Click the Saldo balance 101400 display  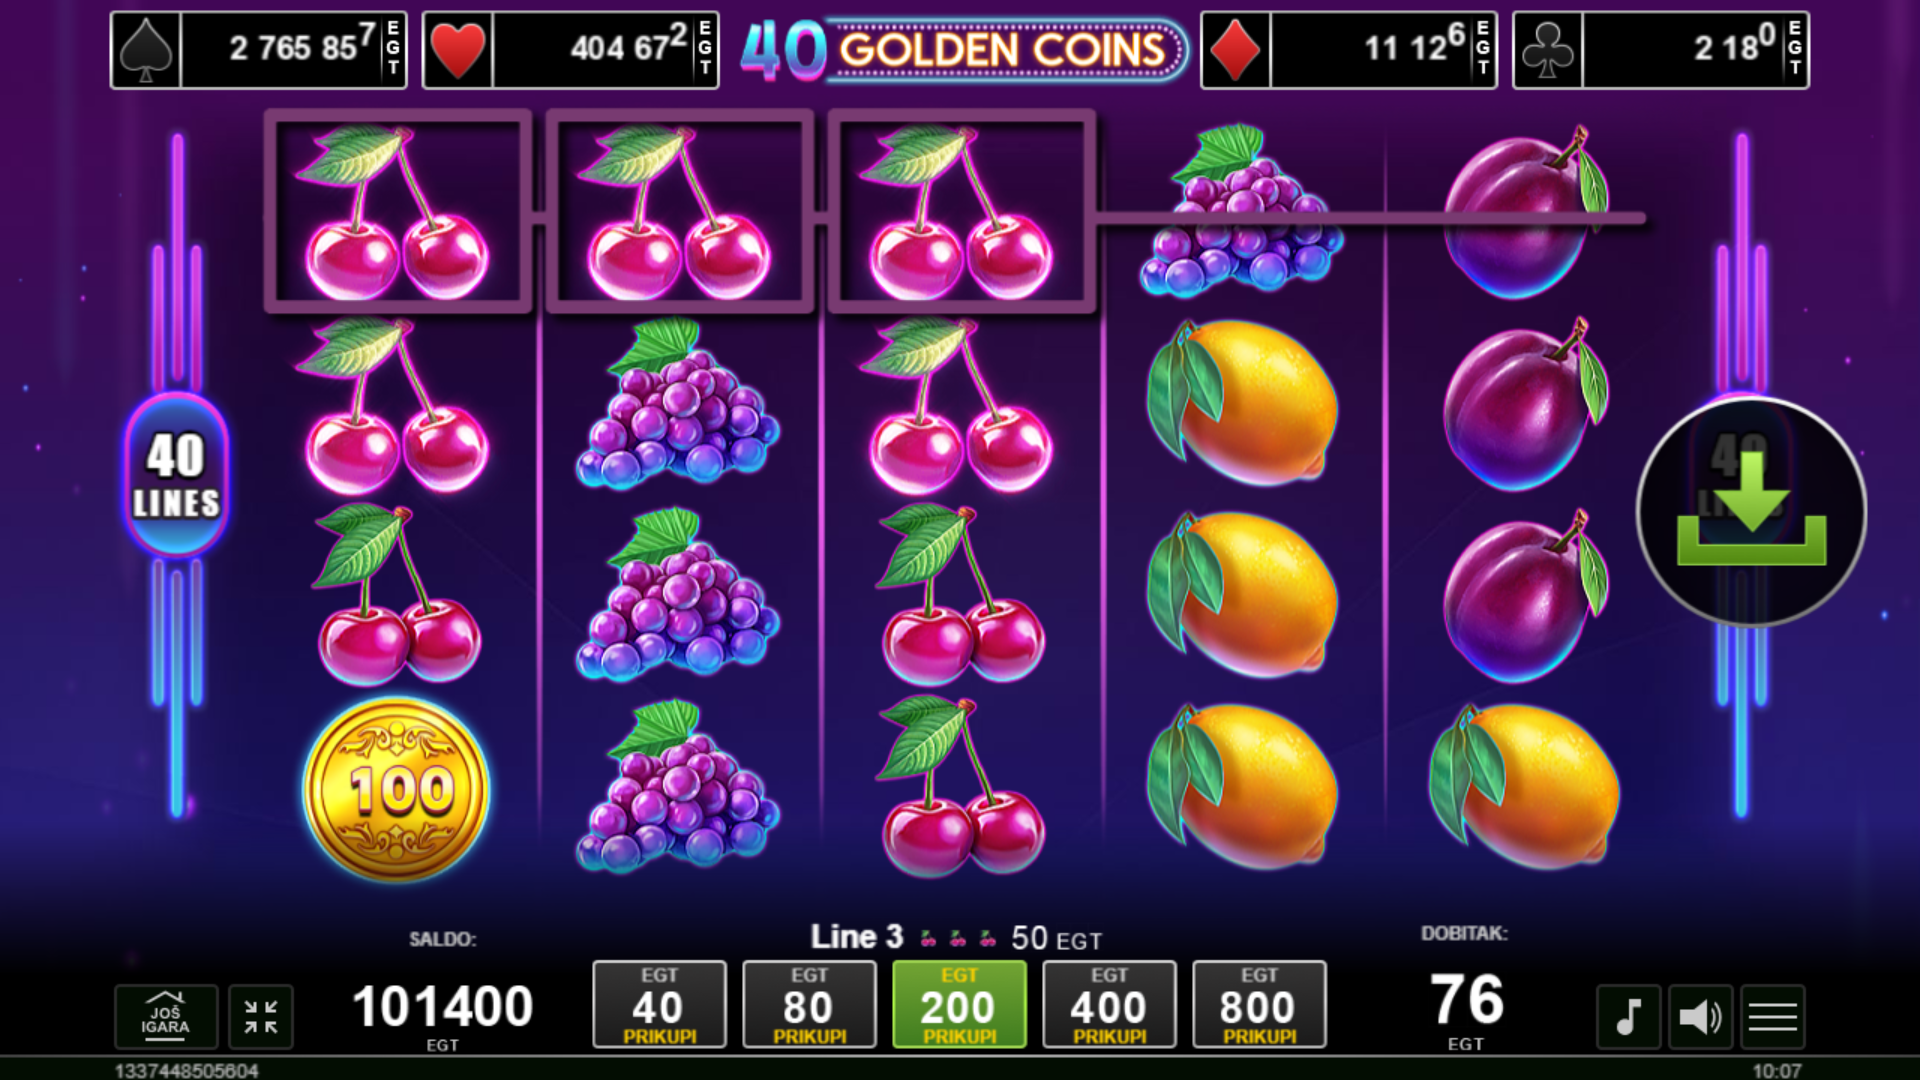[442, 1006]
